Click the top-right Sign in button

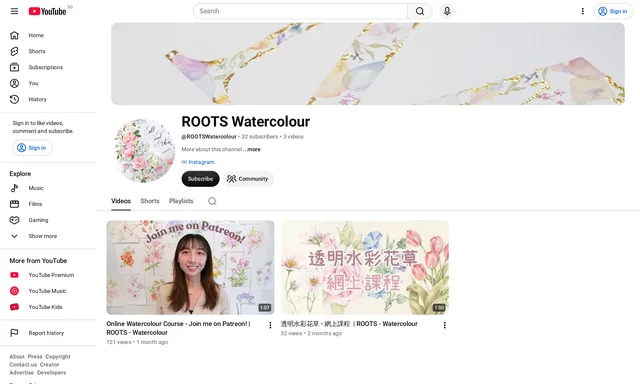[x=613, y=11]
